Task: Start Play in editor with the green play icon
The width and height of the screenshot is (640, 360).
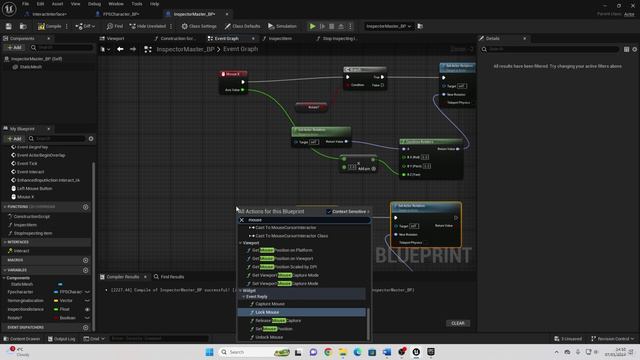Action: pyautogui.click(x=312, y=26)
